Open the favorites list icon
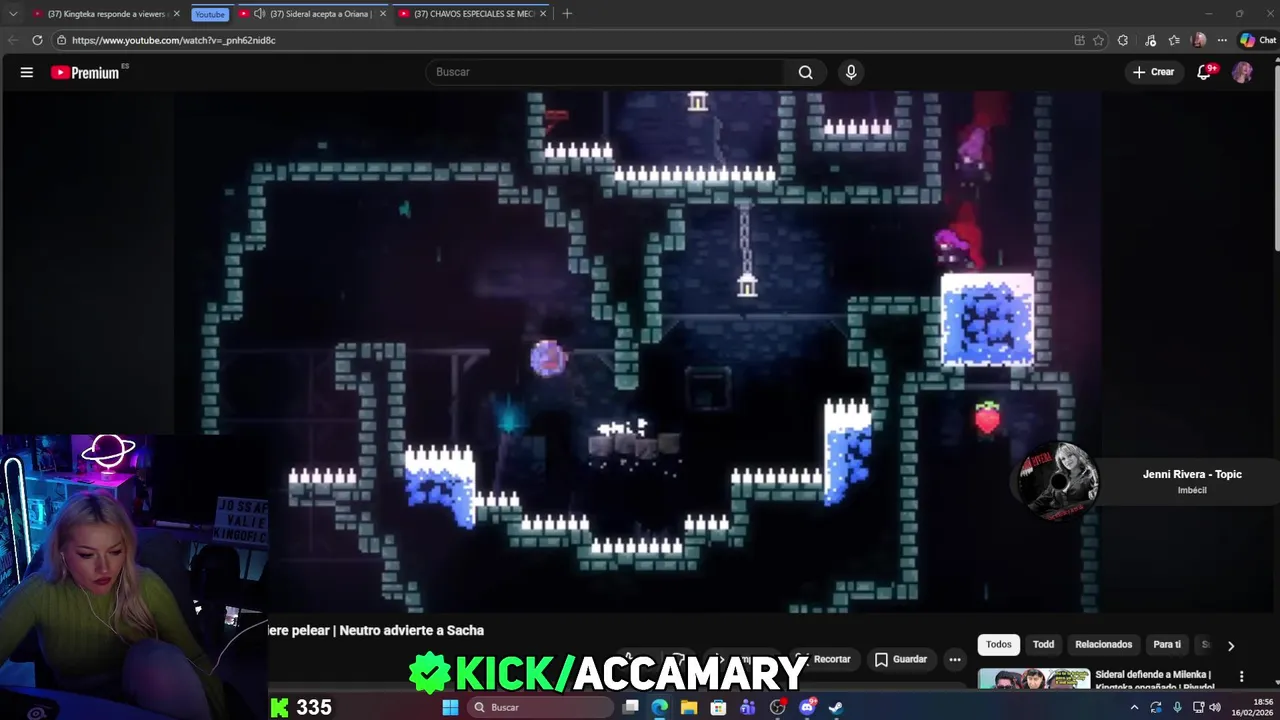Viewport: 1280px width, 720px height. tap(1174, 40)
